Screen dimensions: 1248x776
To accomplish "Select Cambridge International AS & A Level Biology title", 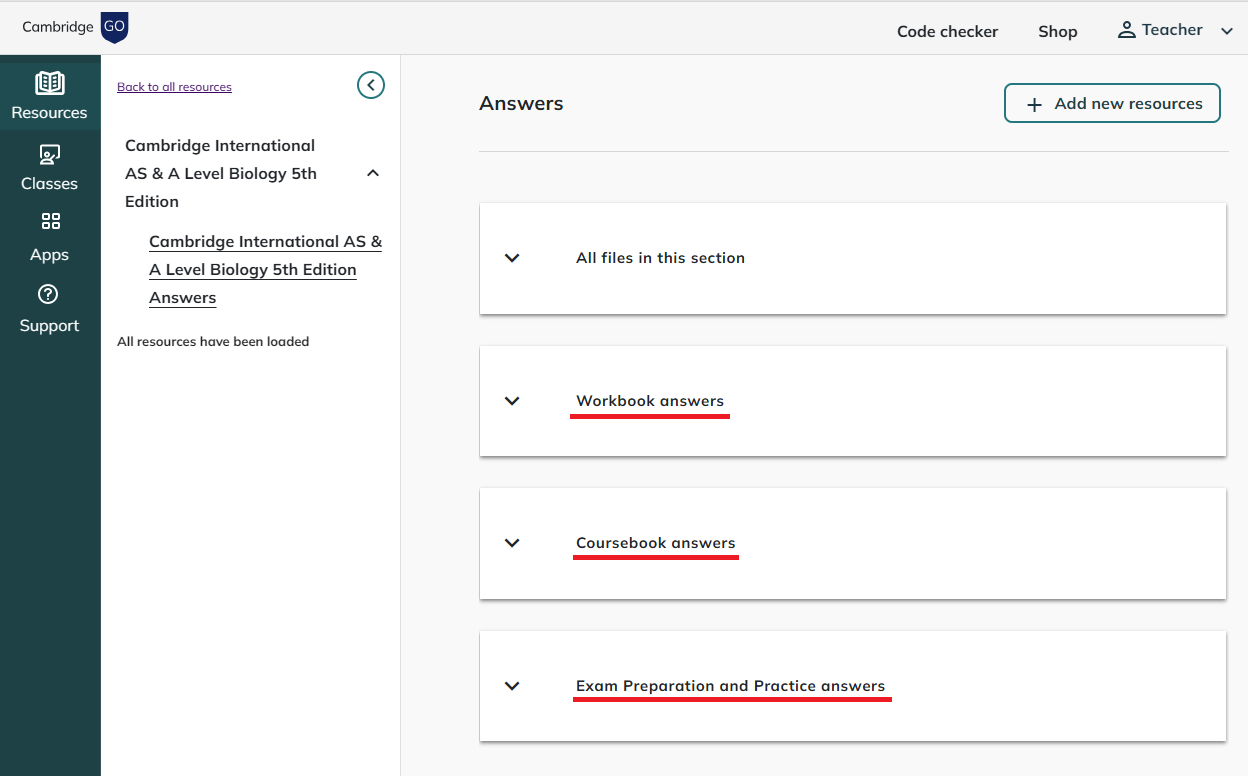I will pos(221,173).
